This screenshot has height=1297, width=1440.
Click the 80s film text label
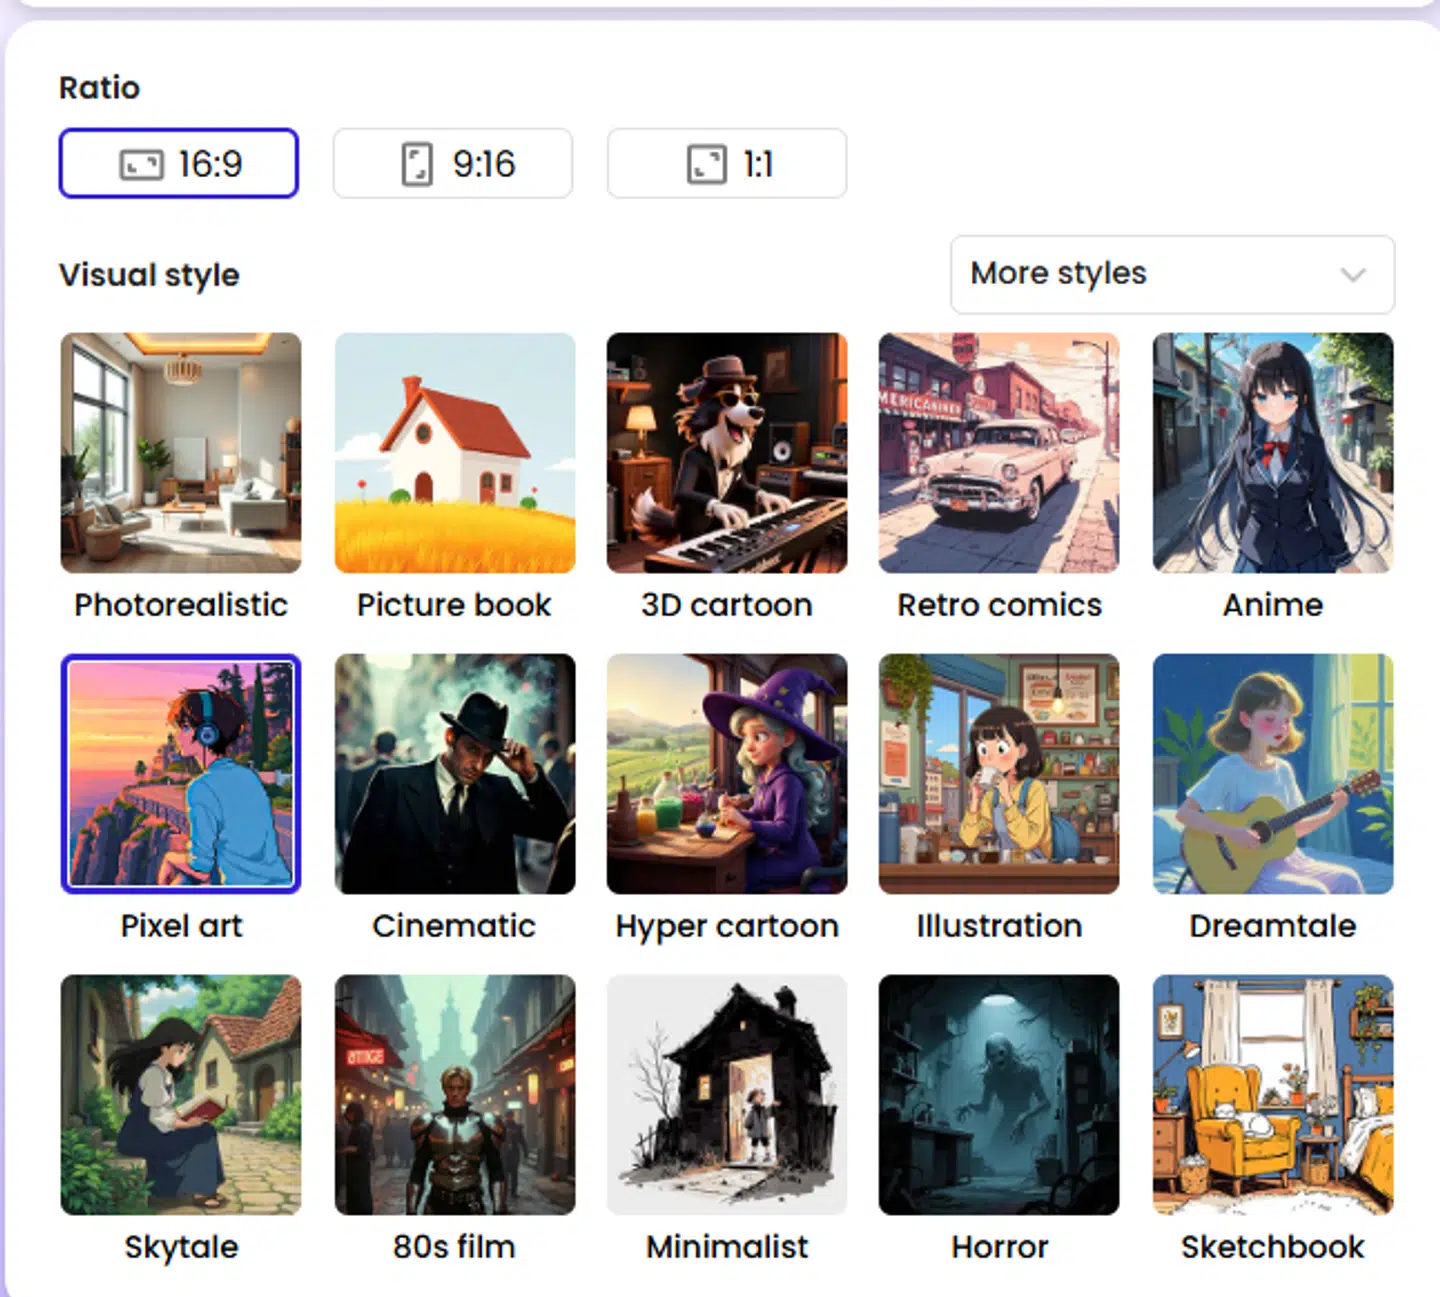(454, 1247)
